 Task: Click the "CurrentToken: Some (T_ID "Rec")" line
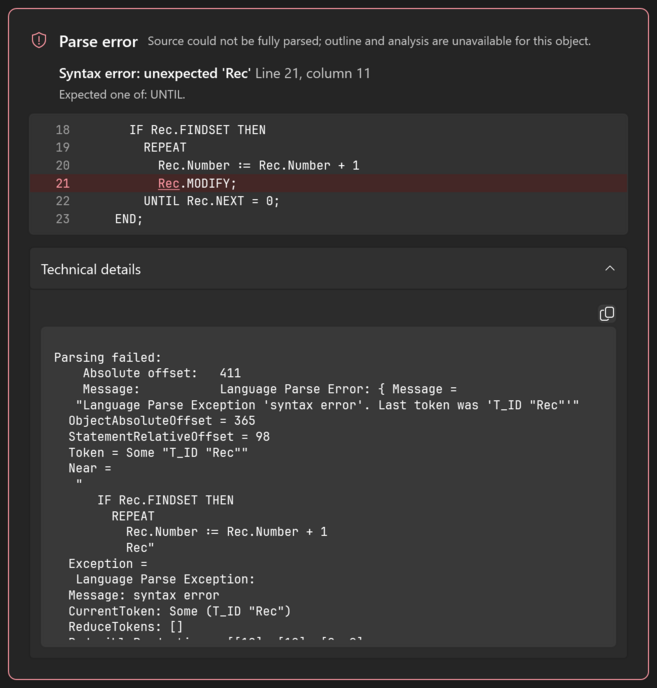180,611
